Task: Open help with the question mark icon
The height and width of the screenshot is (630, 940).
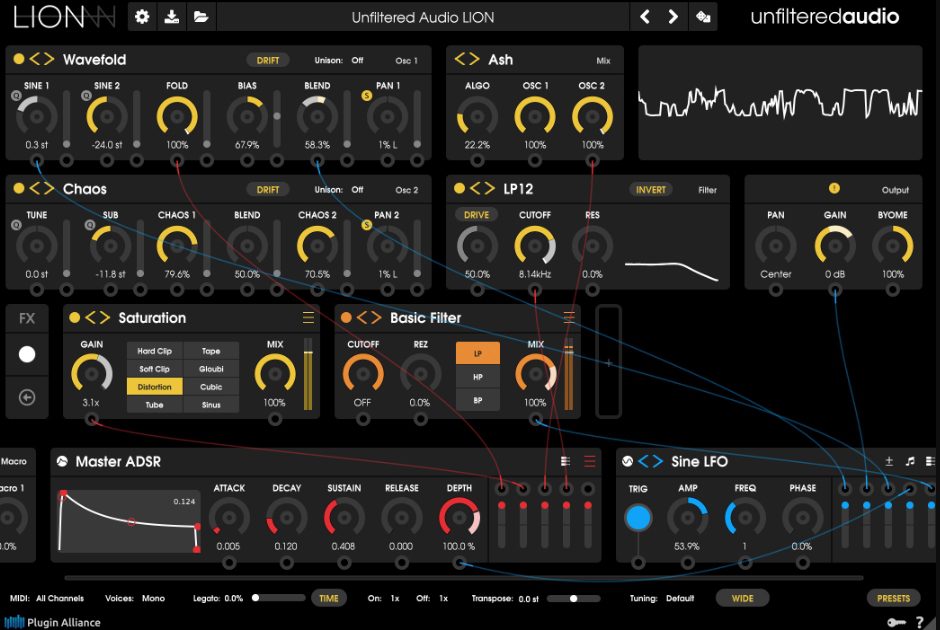Action: click(x=919, y=622)
